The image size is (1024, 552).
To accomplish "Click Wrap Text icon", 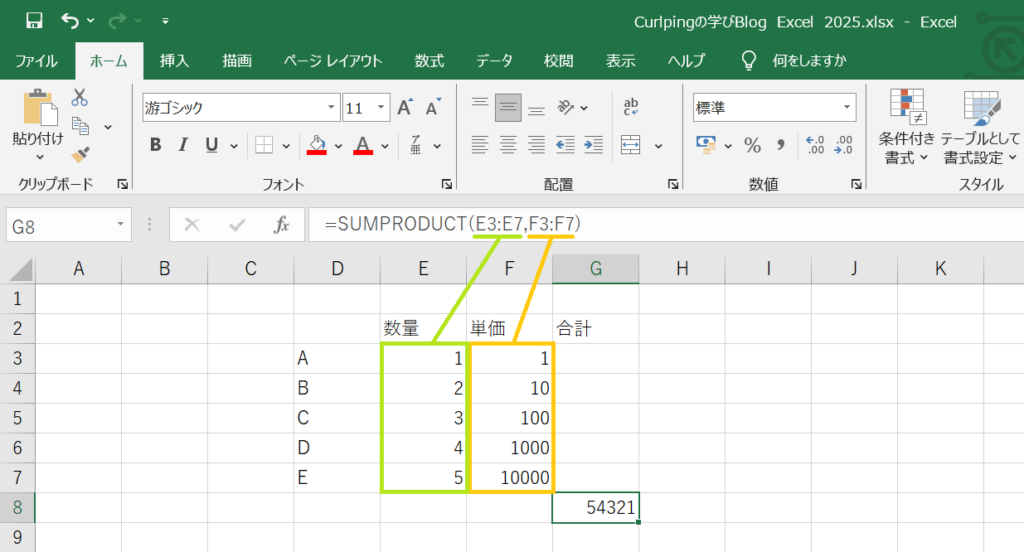I will (631, 107).
